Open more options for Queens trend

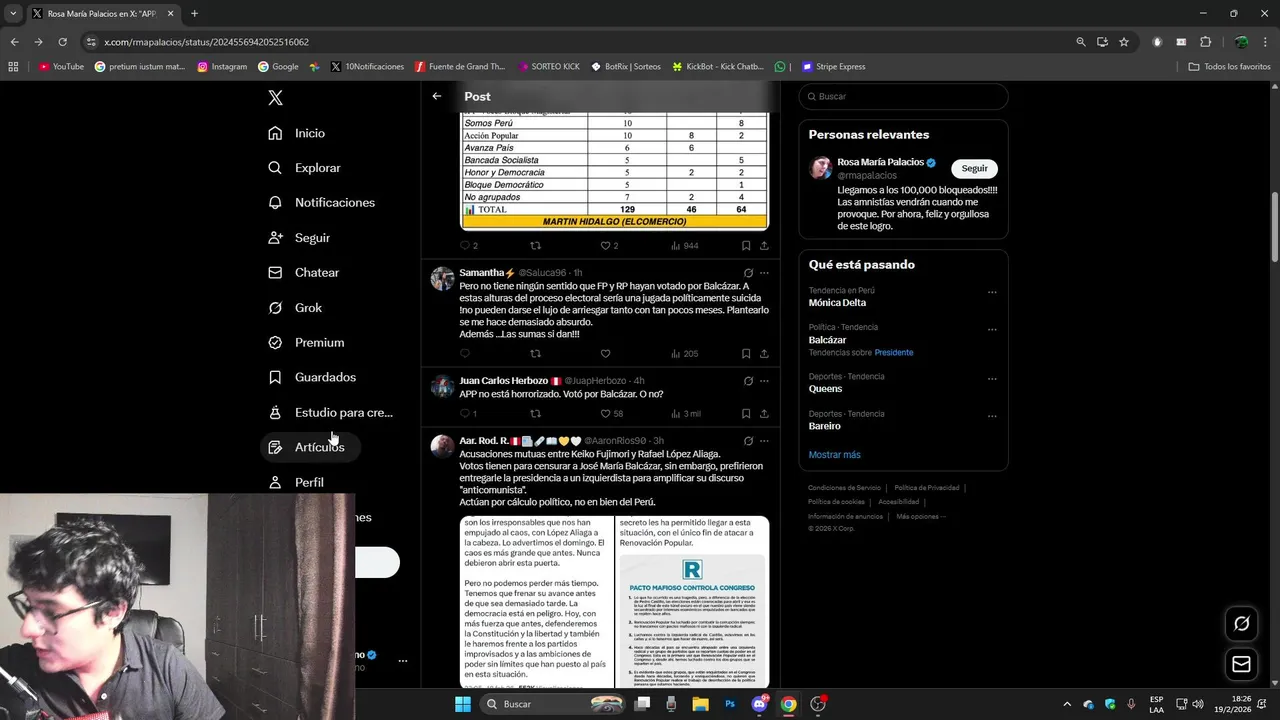click(992, 379)
